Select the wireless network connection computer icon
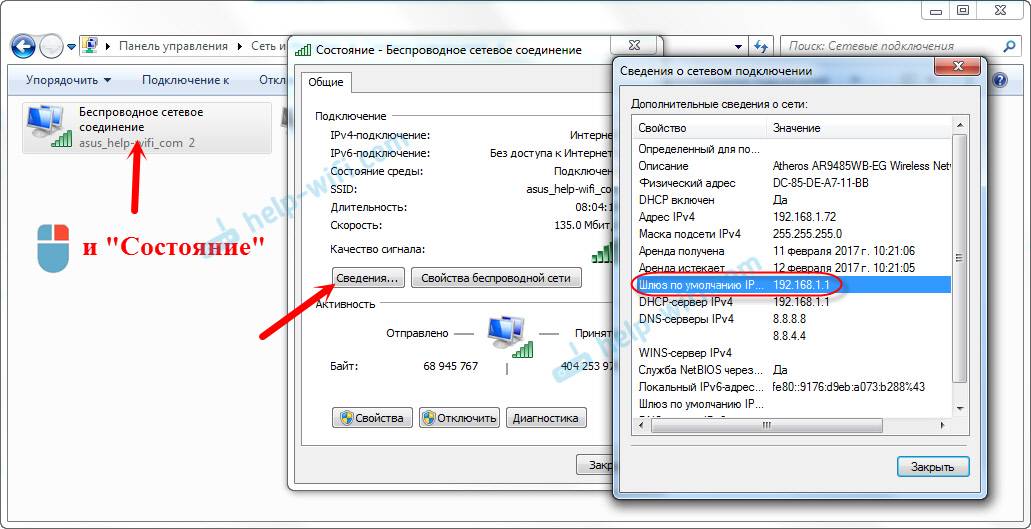The width and height of the screenshot is (1031, 529). (46, 126)
